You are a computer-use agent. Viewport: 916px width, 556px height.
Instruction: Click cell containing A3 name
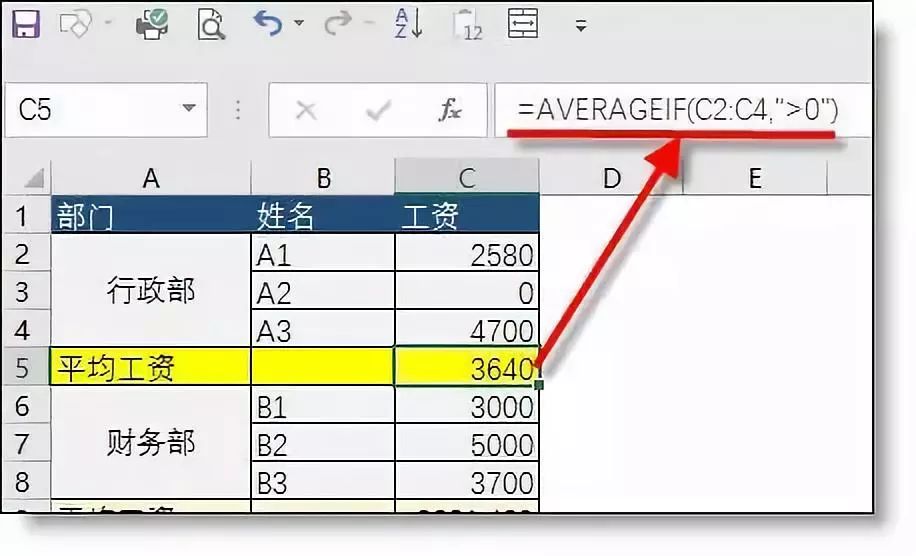click(323, 330)
